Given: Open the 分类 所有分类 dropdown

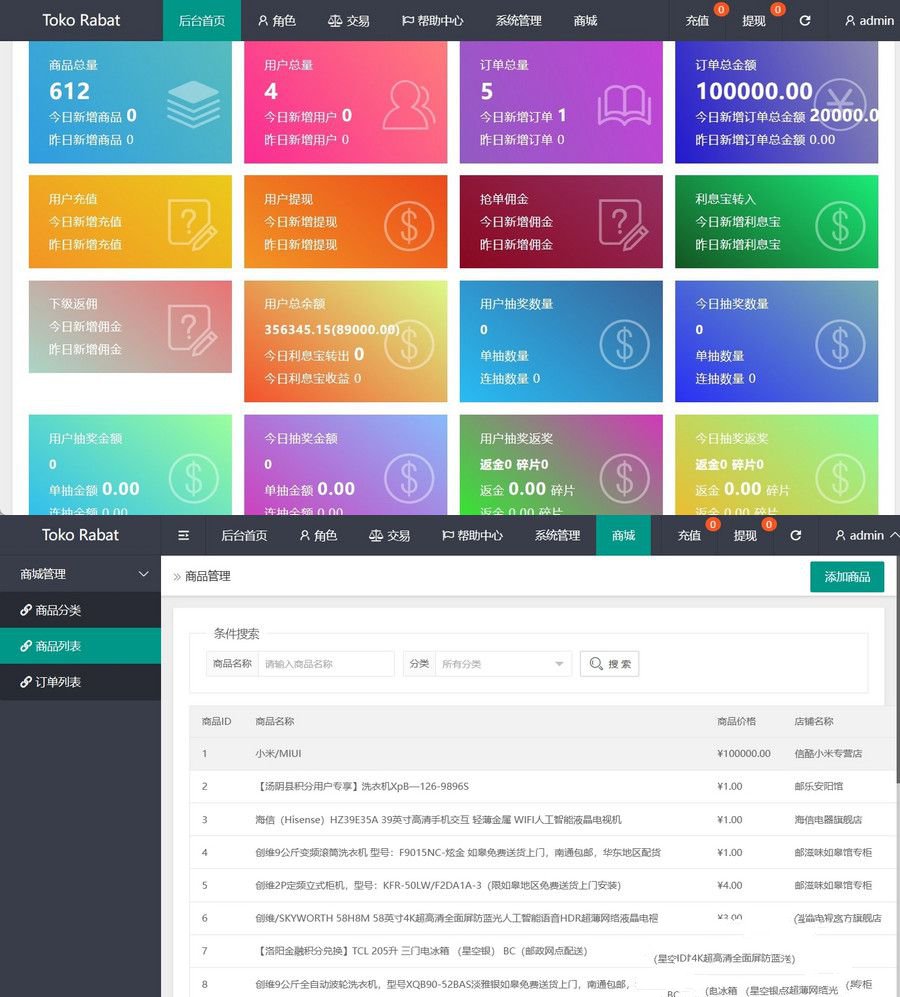Looking at the screenshot, I should coord(503,664).
